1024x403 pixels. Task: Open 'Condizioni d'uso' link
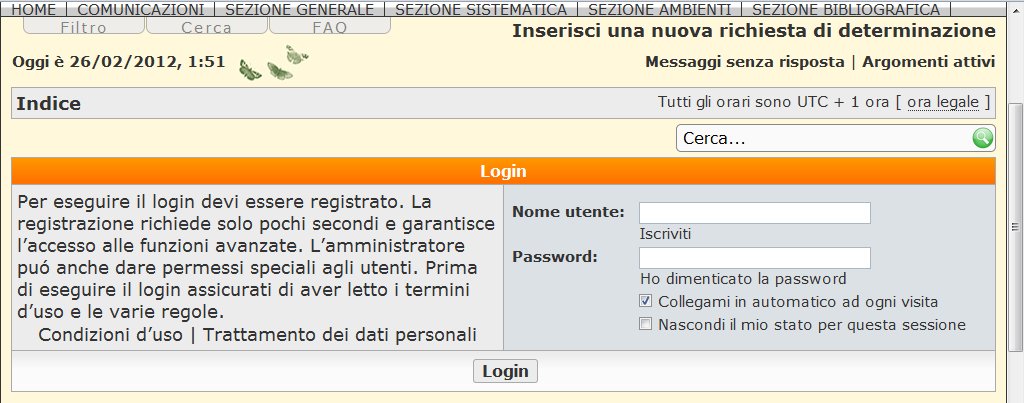click(x=110, y=334)
